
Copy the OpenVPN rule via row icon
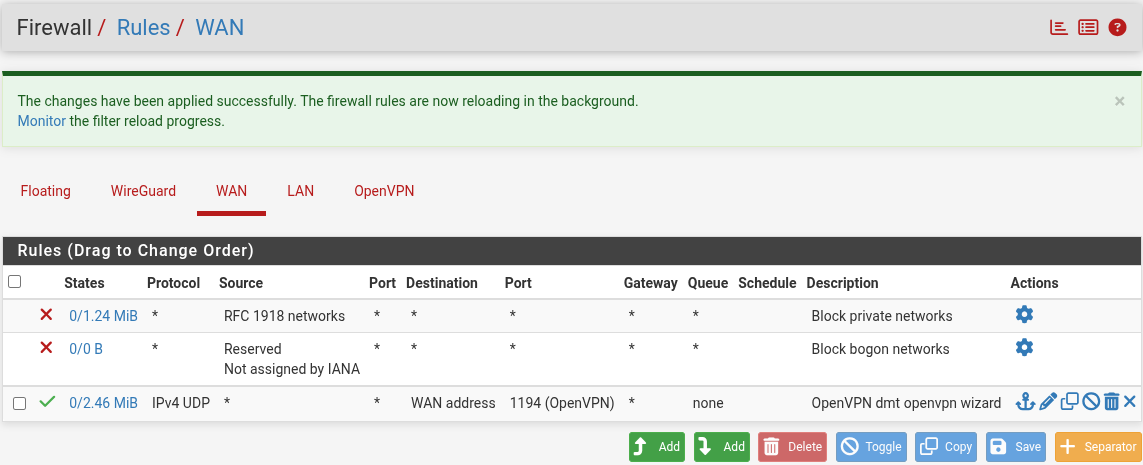tap(1069, 402)
